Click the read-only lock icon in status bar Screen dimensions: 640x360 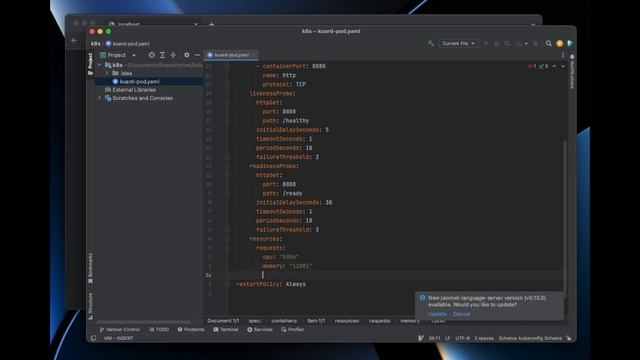569,338
